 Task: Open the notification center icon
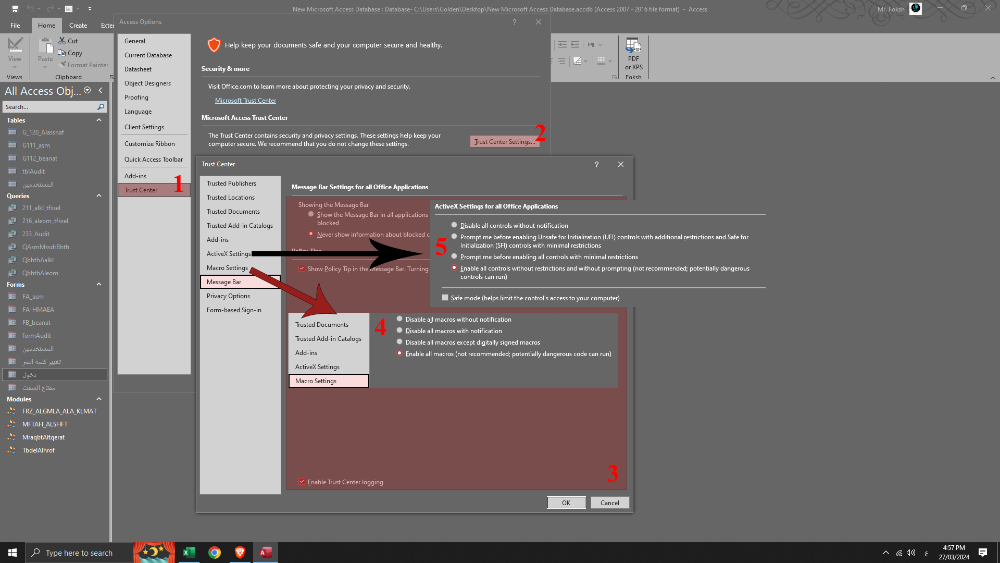pos(983,553)
